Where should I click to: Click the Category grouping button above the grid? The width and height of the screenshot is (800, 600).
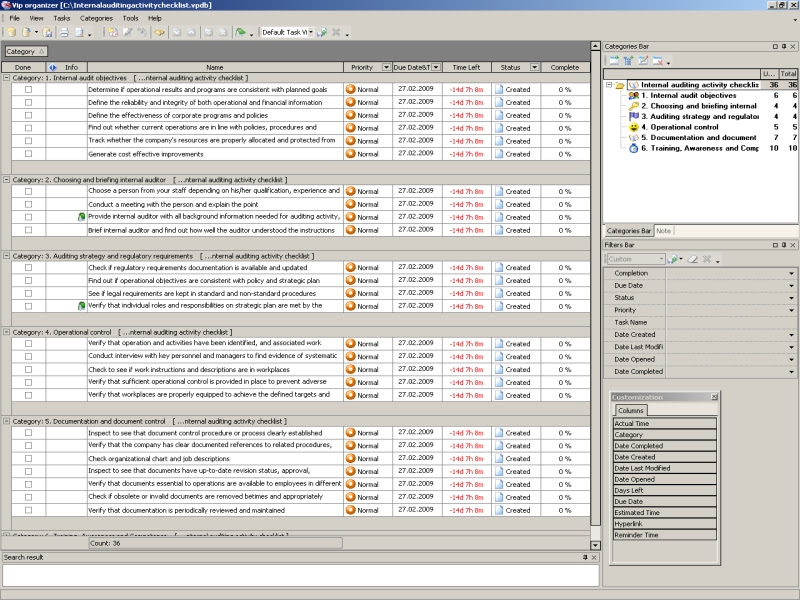pos(26,52)
